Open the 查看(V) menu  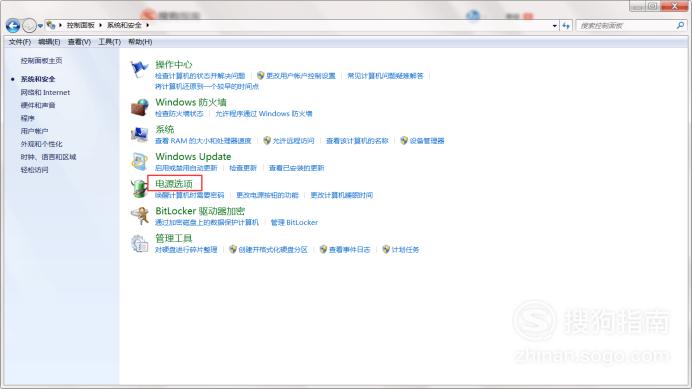pyautogui.click(x=79, y=42)
